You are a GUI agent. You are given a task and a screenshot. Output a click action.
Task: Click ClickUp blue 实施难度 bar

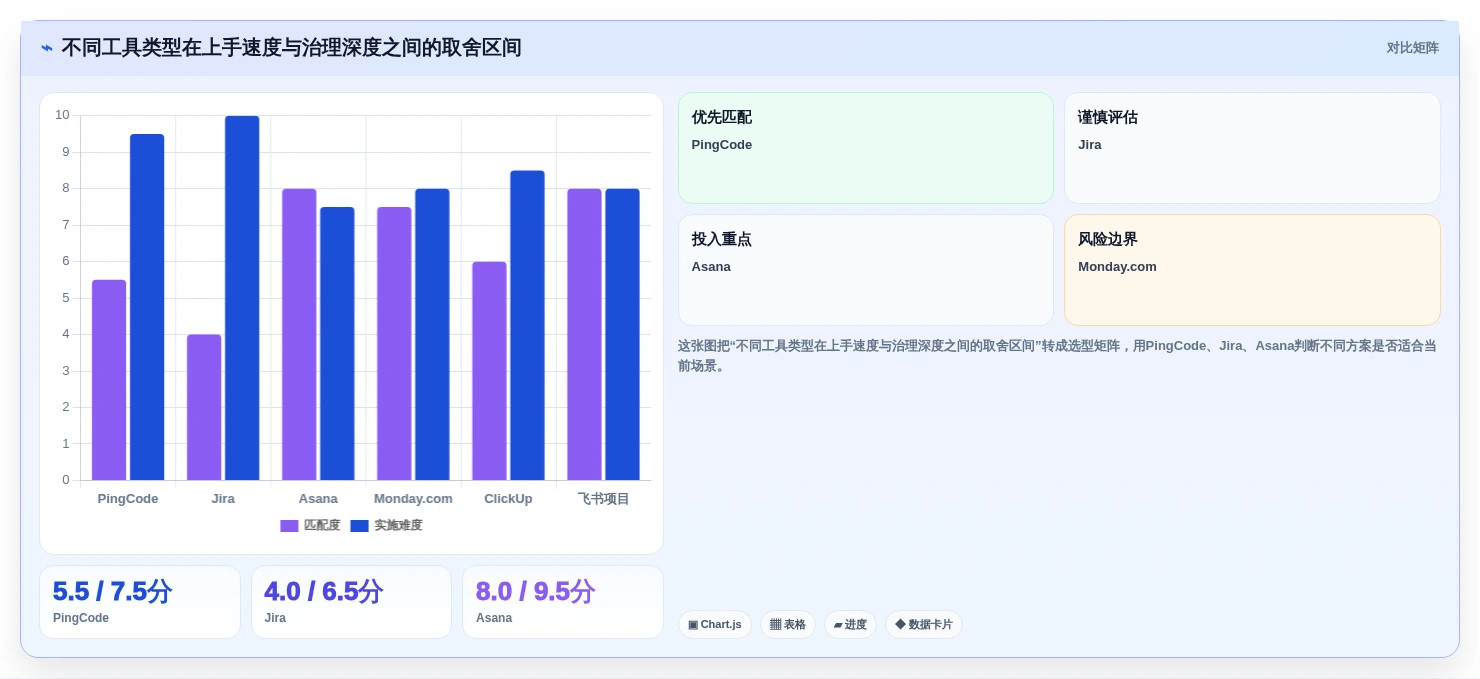click(x=527, y=325)
